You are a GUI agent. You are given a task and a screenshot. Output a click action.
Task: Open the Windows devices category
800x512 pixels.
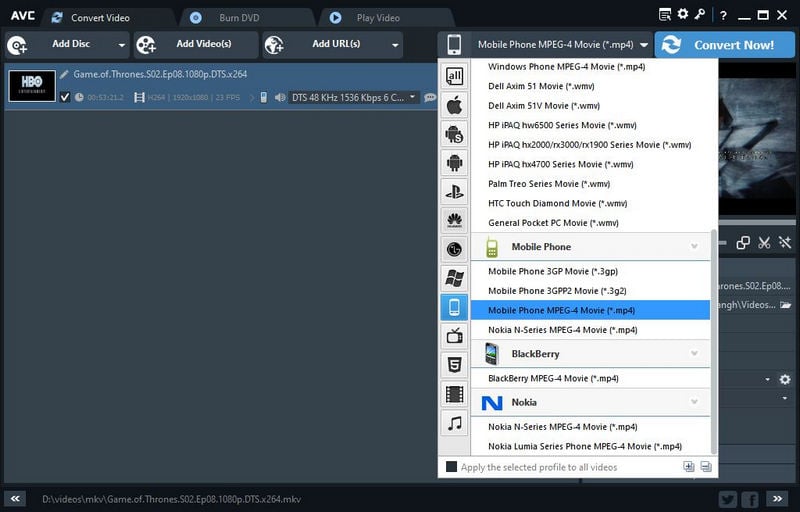(x=454, y=278)
